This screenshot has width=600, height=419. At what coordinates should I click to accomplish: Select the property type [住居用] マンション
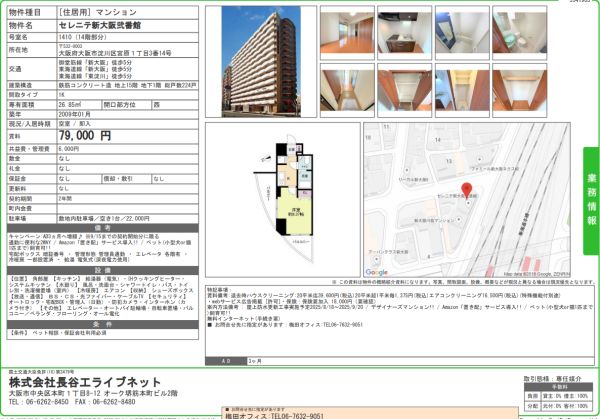click(x=98, y=12)
